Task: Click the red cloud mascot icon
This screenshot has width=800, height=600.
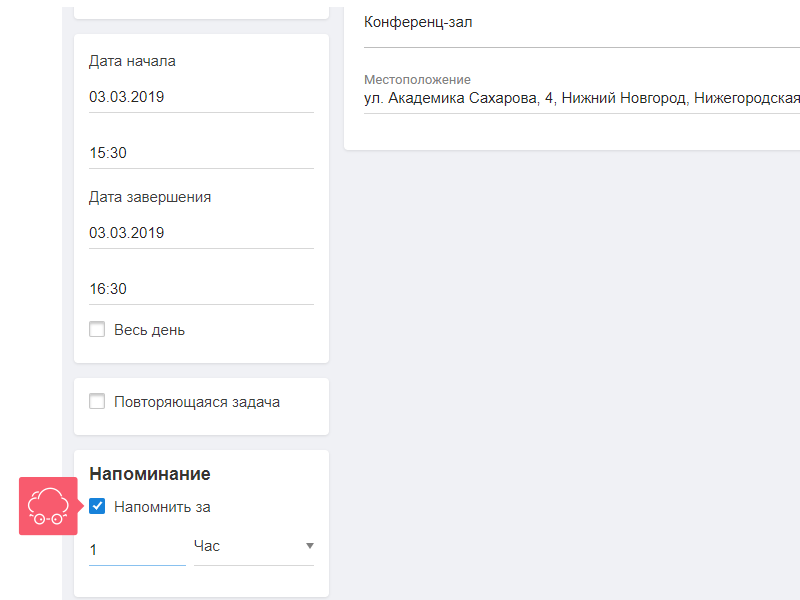Action: [x=48, y=506]
